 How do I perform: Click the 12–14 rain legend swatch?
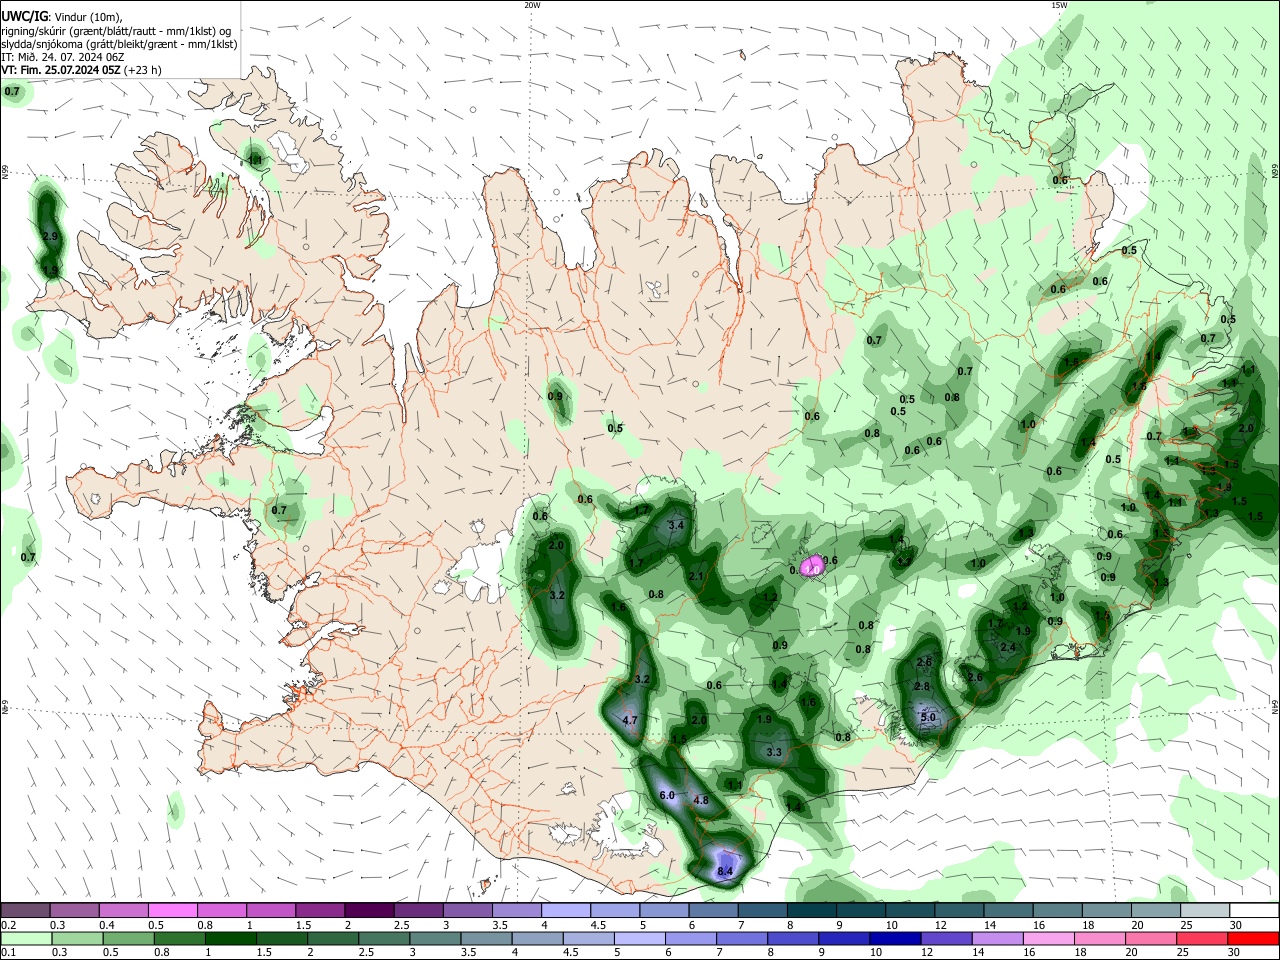(x=945, y=939)
